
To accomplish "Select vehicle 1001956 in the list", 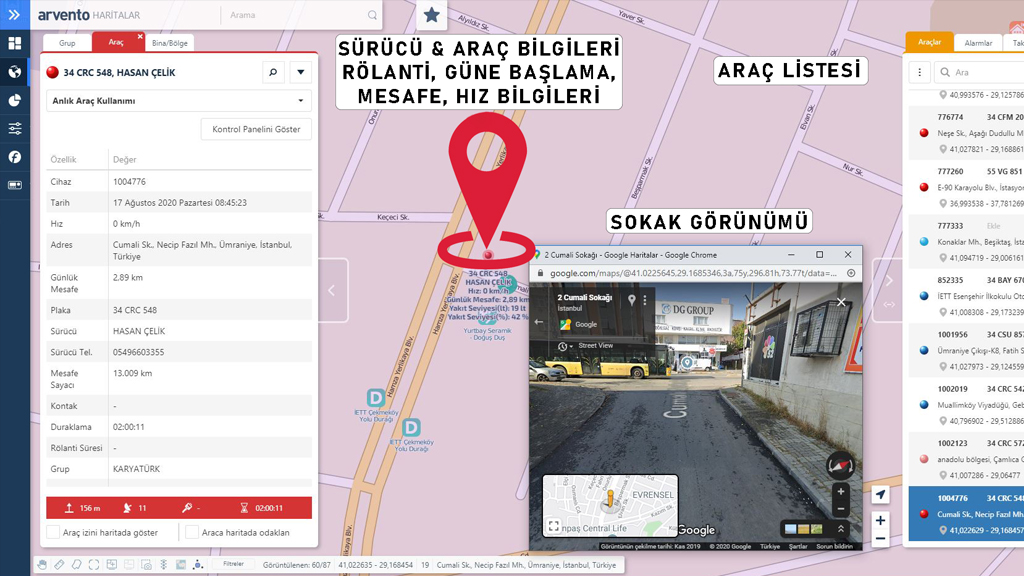I will 966,351.
